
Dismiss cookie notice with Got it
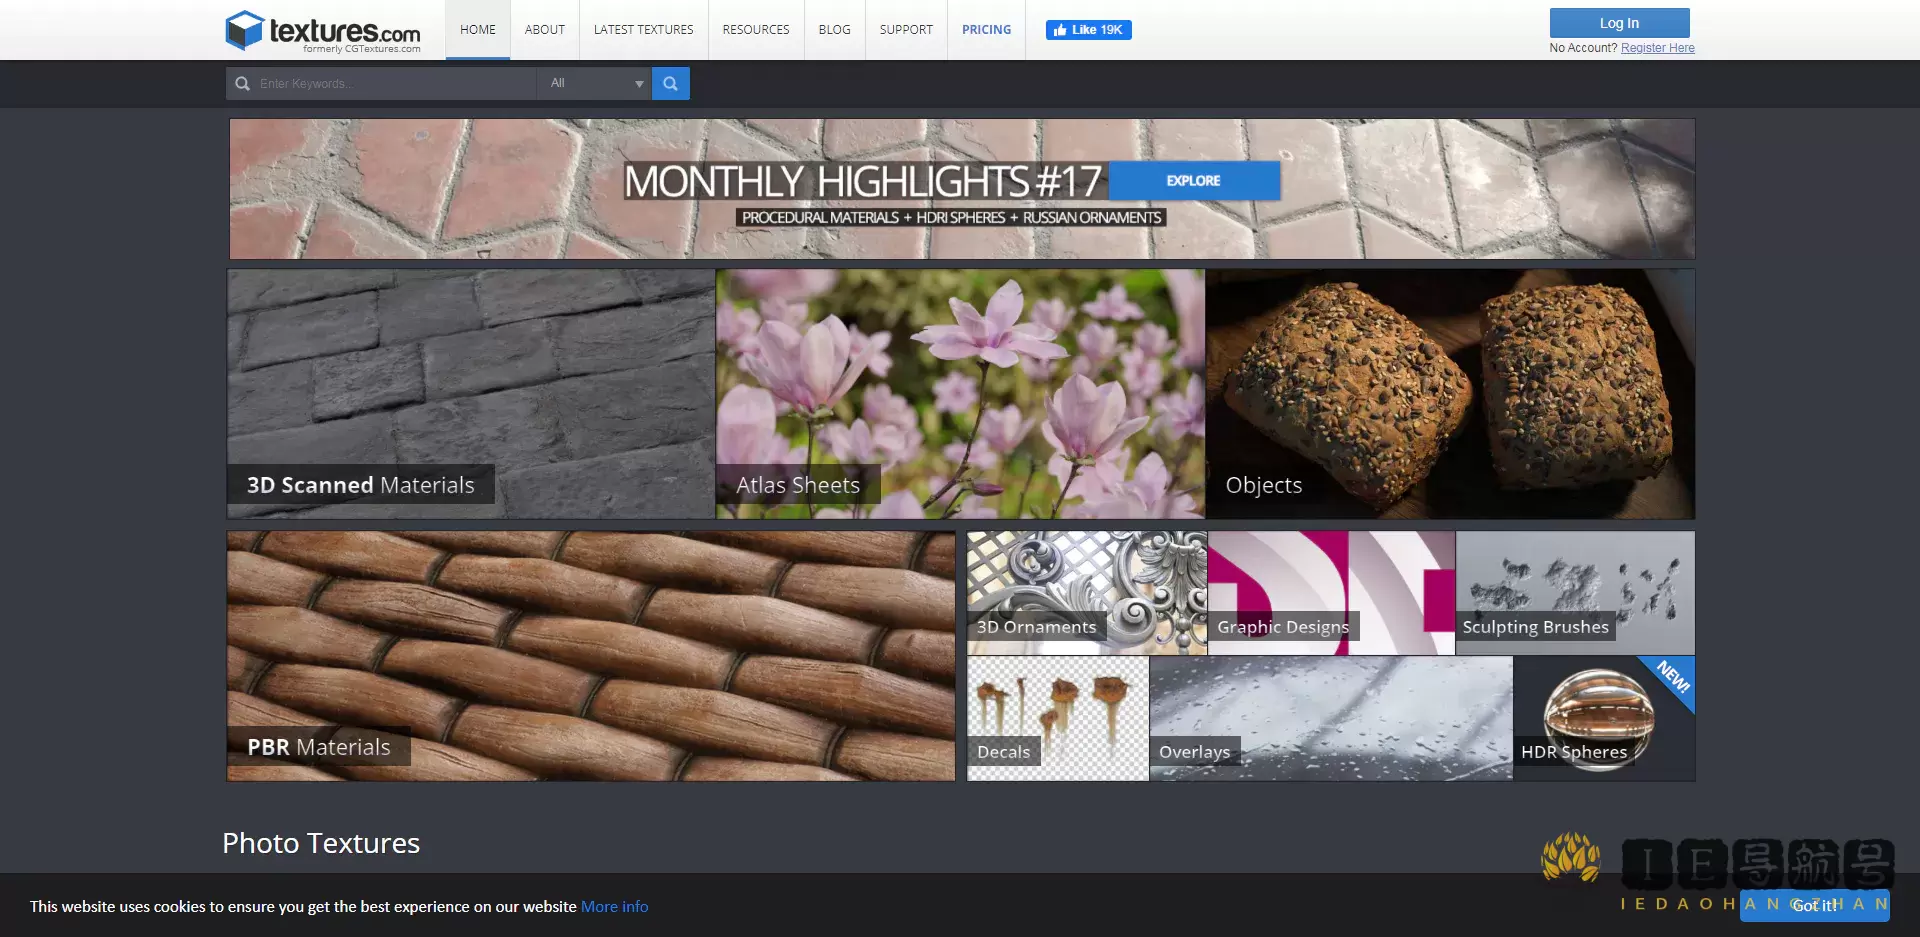pos(1813,905)
